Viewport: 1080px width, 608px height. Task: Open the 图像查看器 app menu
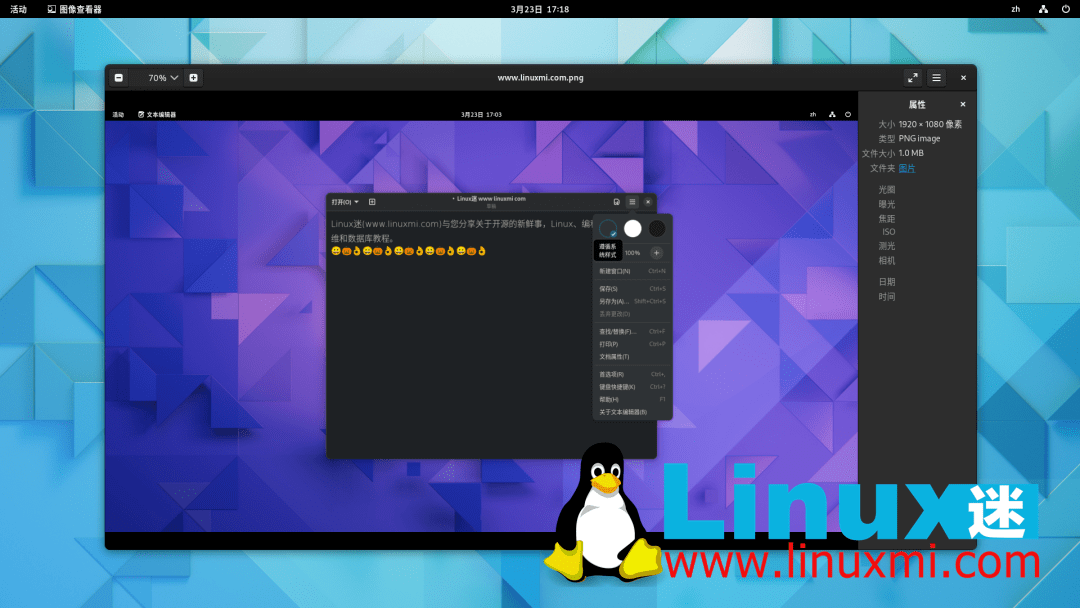(74, 9)
